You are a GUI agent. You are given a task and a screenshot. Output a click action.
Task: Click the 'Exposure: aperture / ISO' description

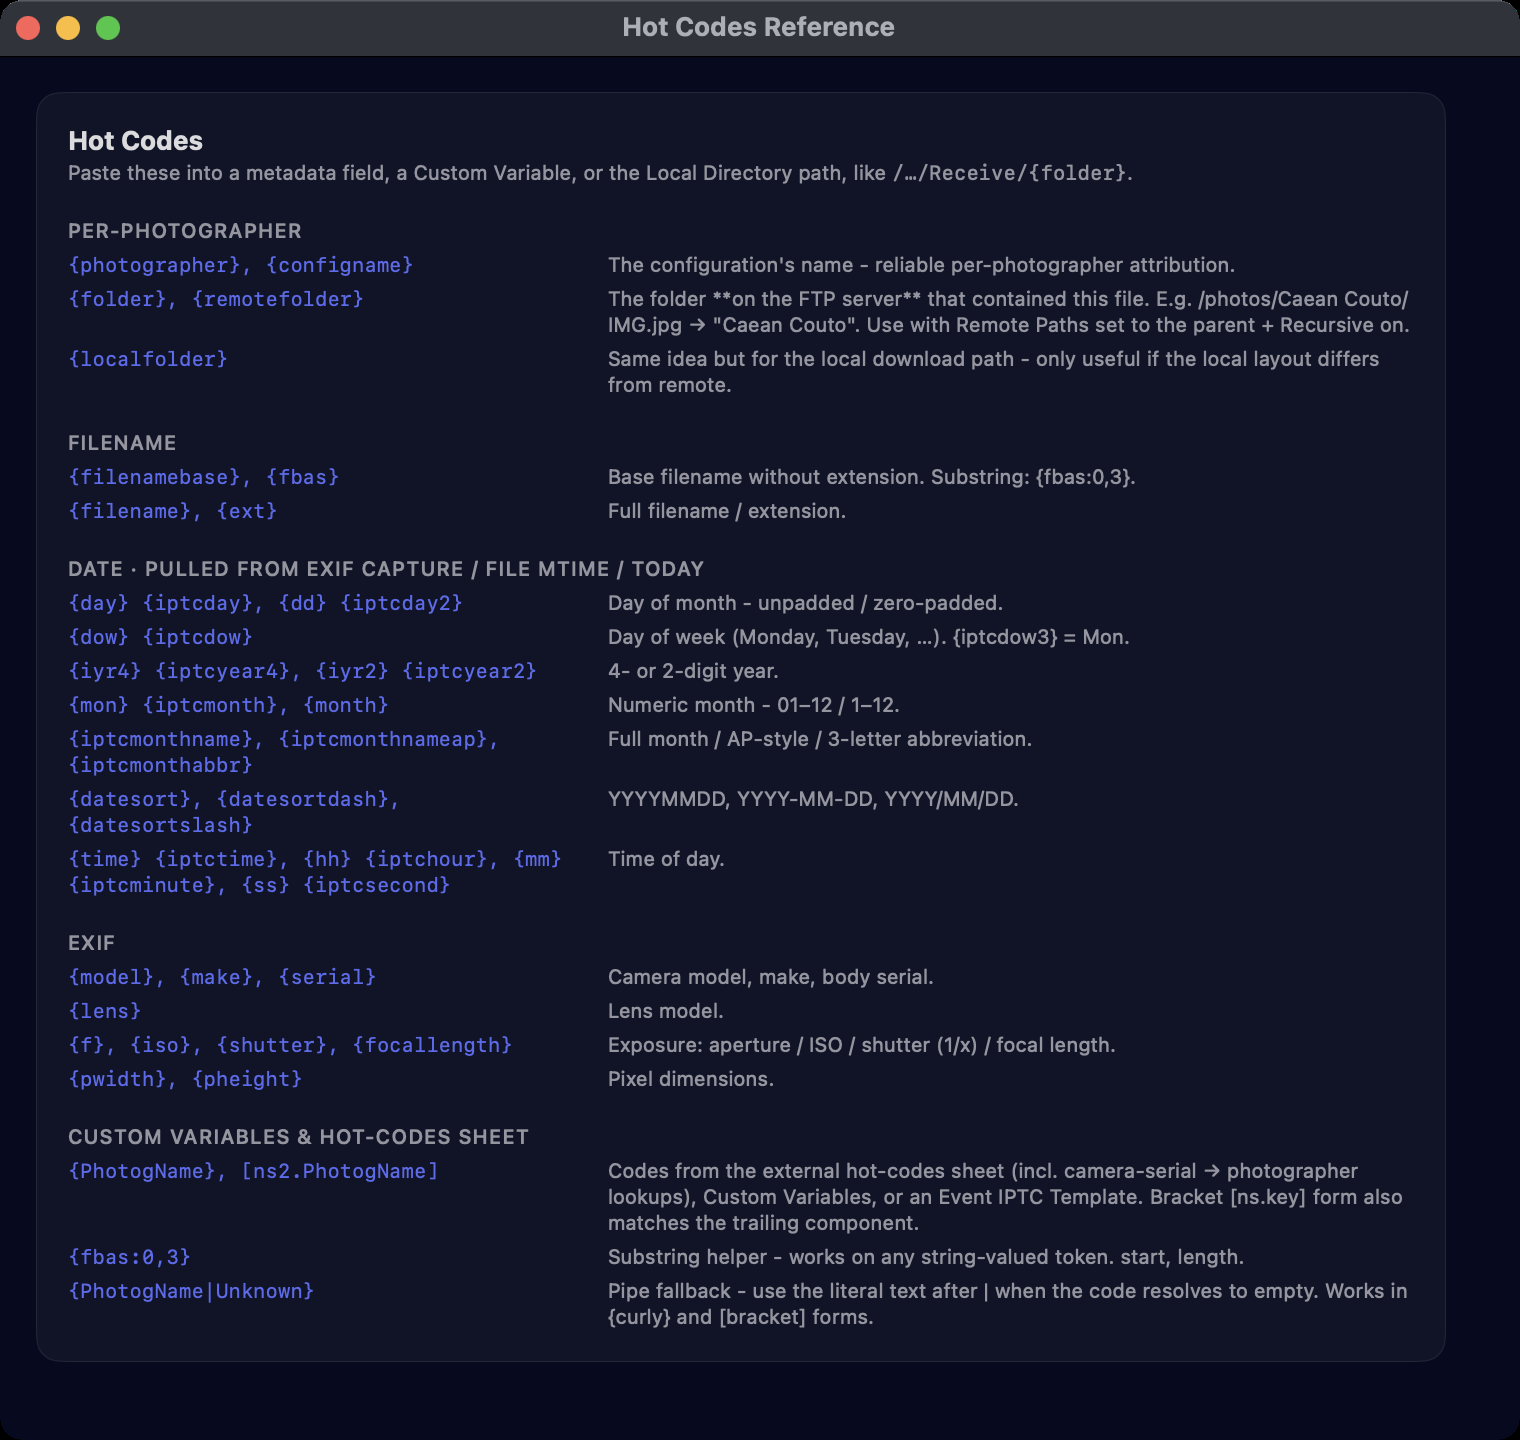point(862,1045)
